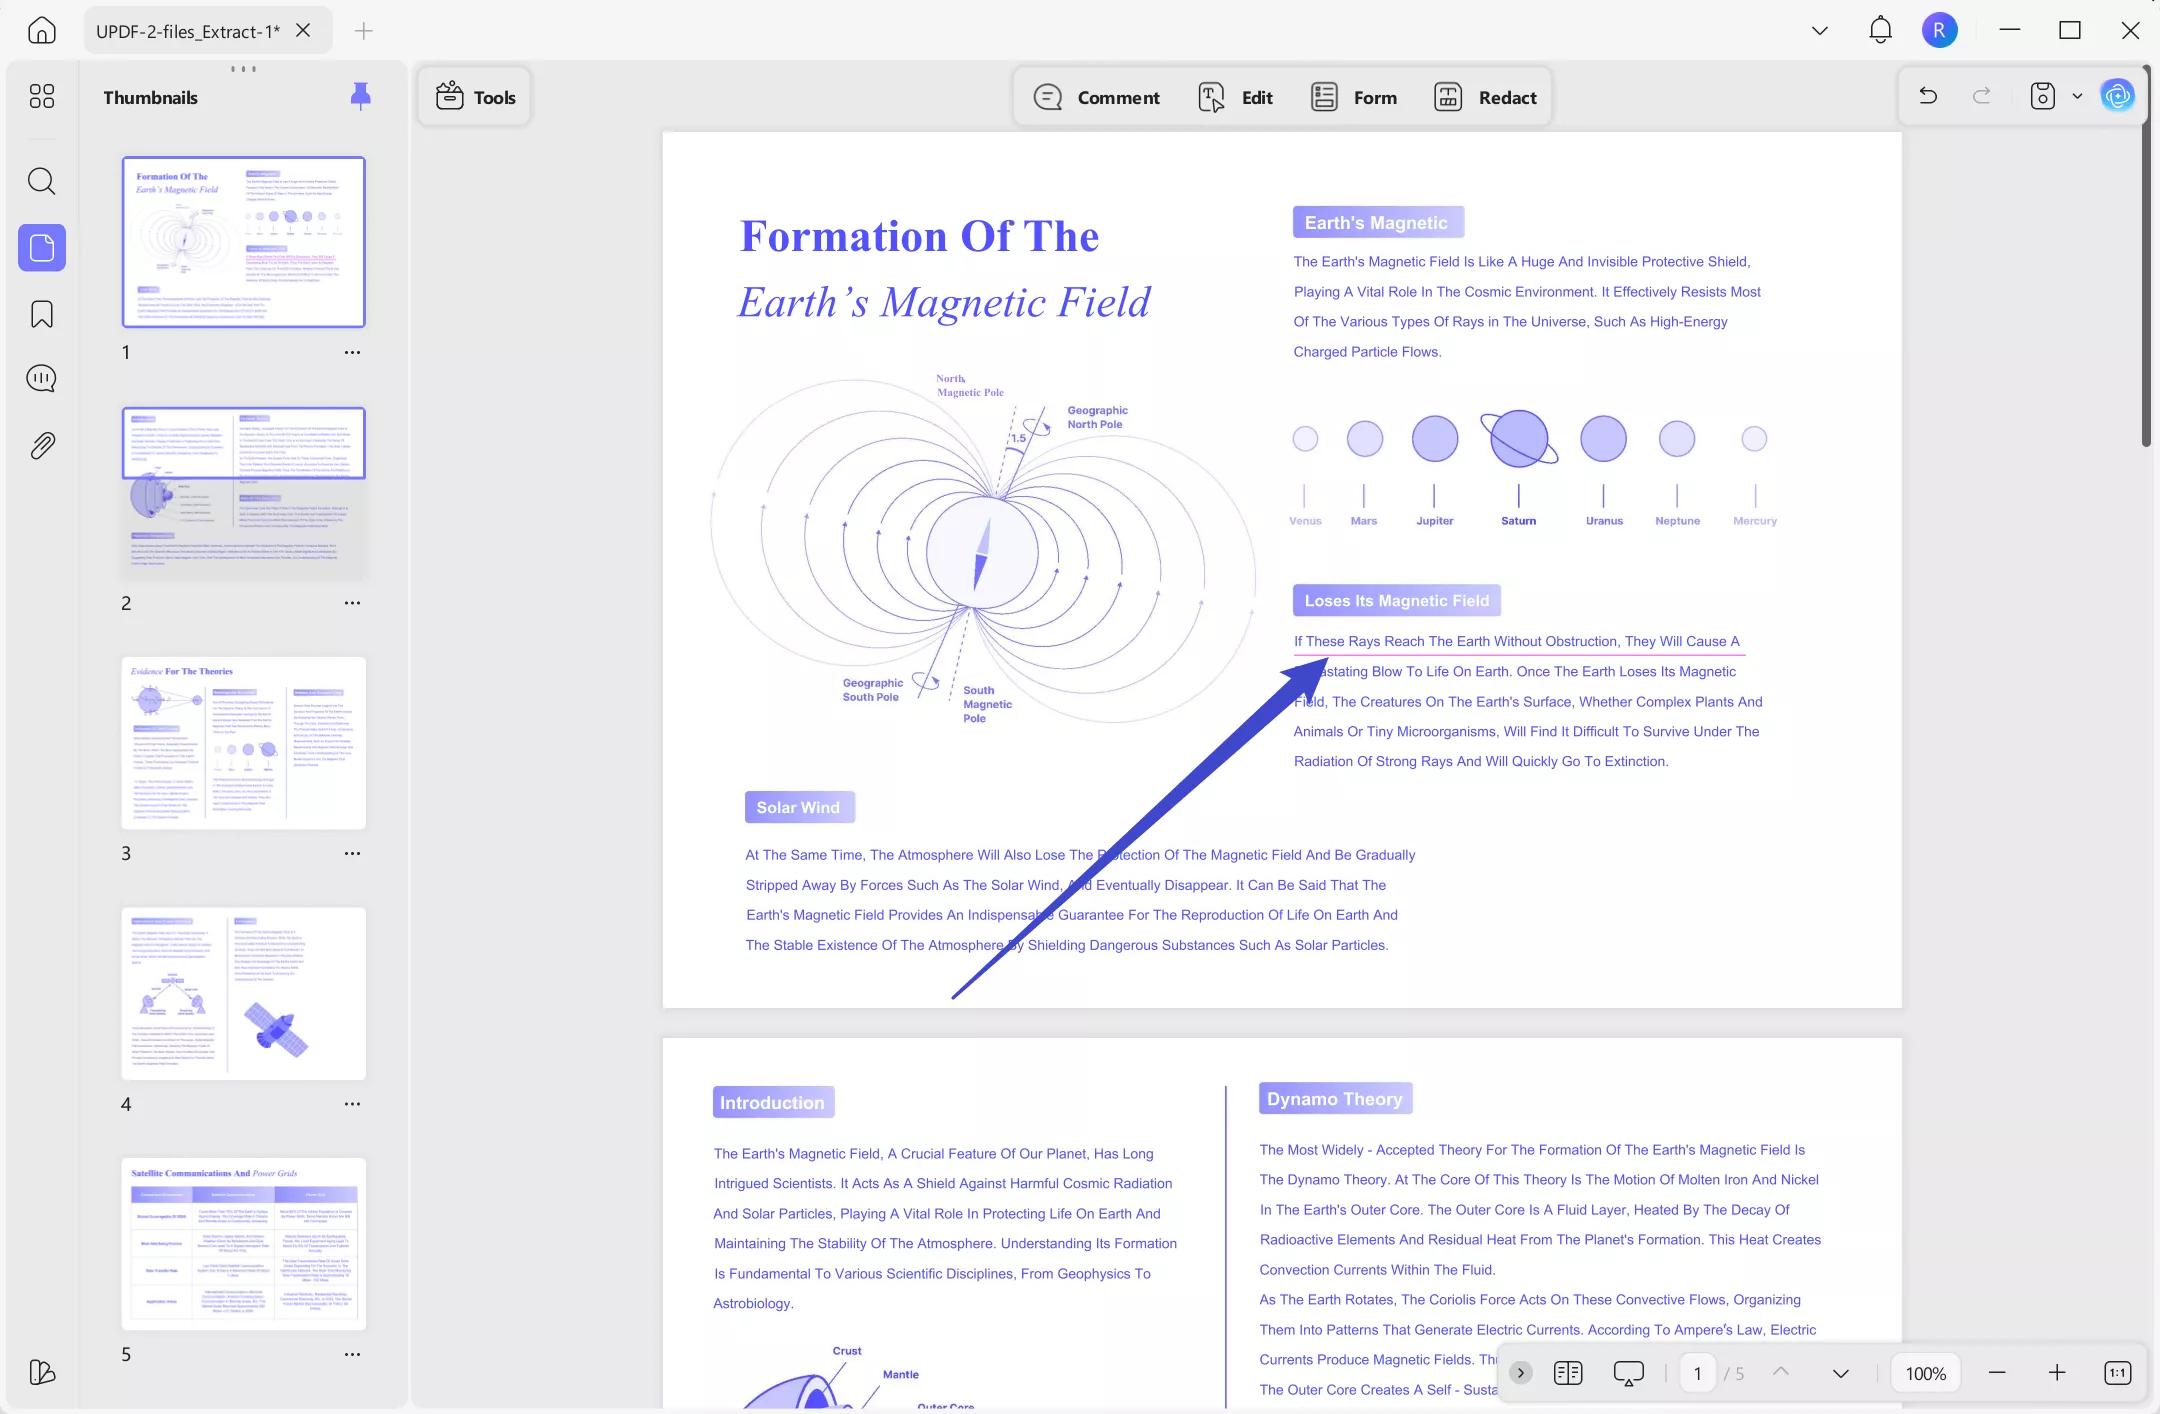
Task: Expand the save options dropdown arrow
Action: [x=2077, y=96]
